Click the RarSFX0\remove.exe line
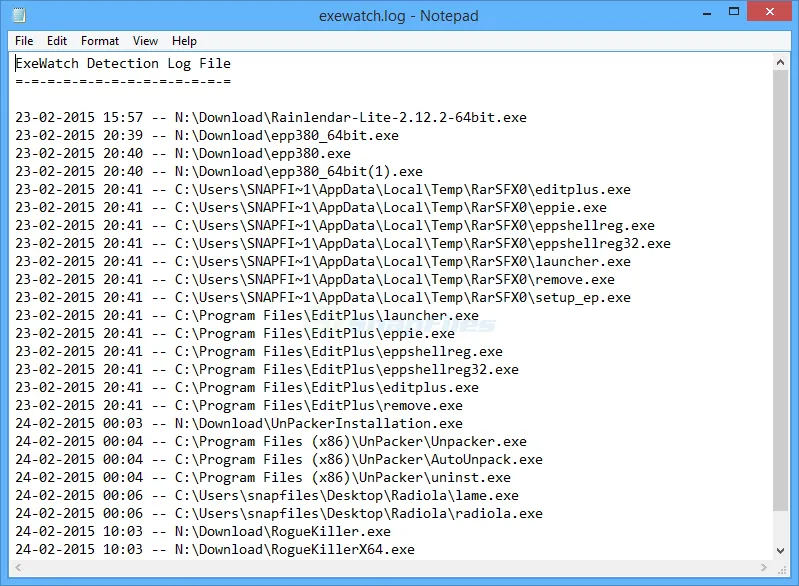 pyautogui.click(x=315, y=280)
